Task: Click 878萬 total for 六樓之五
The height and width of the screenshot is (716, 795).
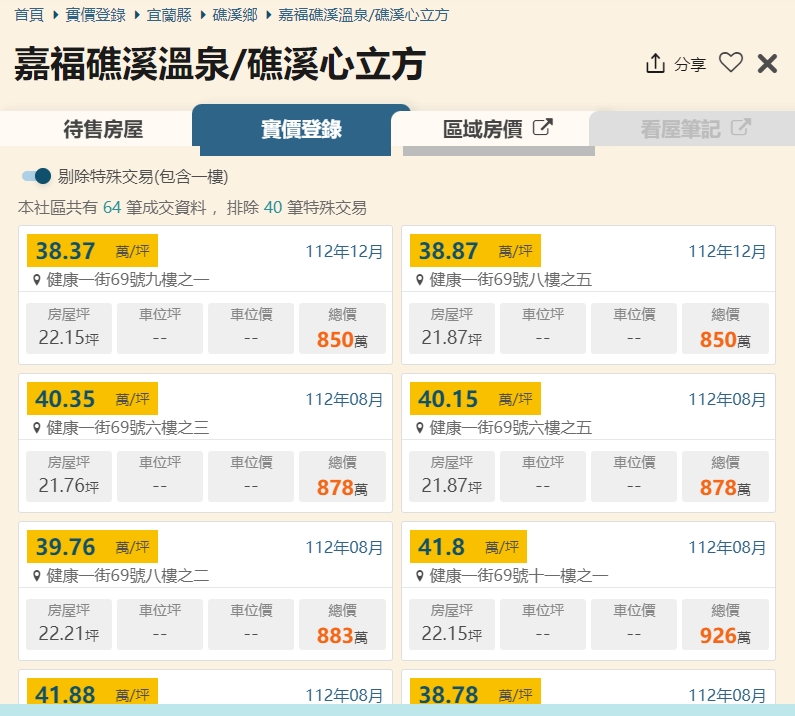Action: (725, 487)
